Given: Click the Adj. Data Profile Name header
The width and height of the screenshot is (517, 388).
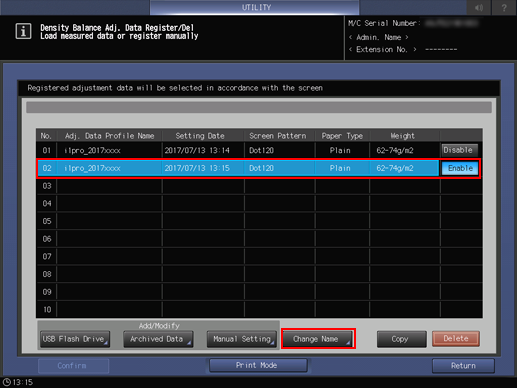Looking at the screenshot, I should pyautogui.click(x=109, y=136).
